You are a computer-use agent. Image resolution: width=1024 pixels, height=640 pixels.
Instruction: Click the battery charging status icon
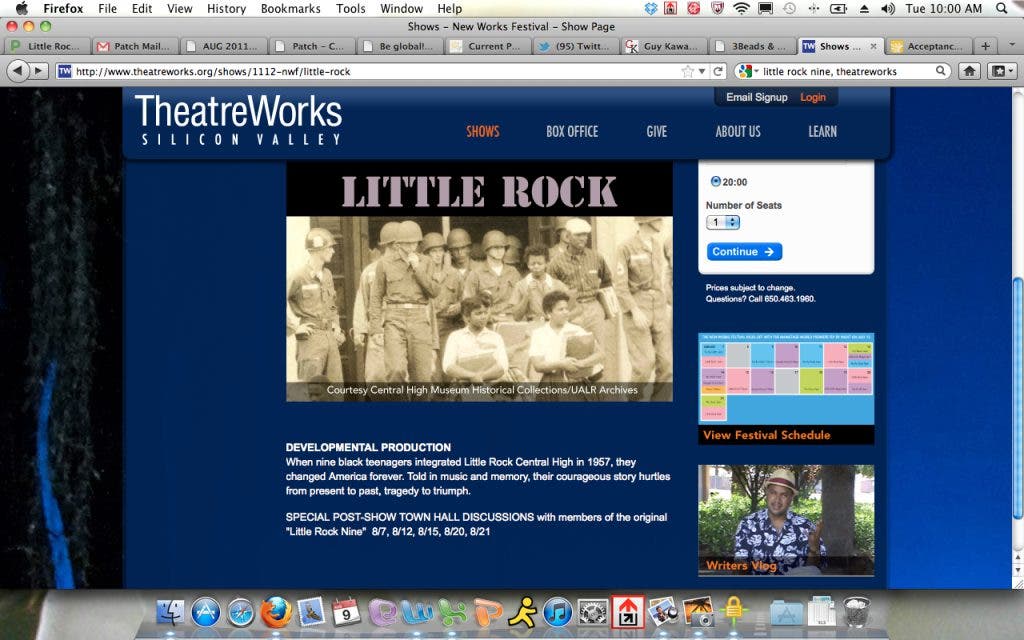(839, 8)
